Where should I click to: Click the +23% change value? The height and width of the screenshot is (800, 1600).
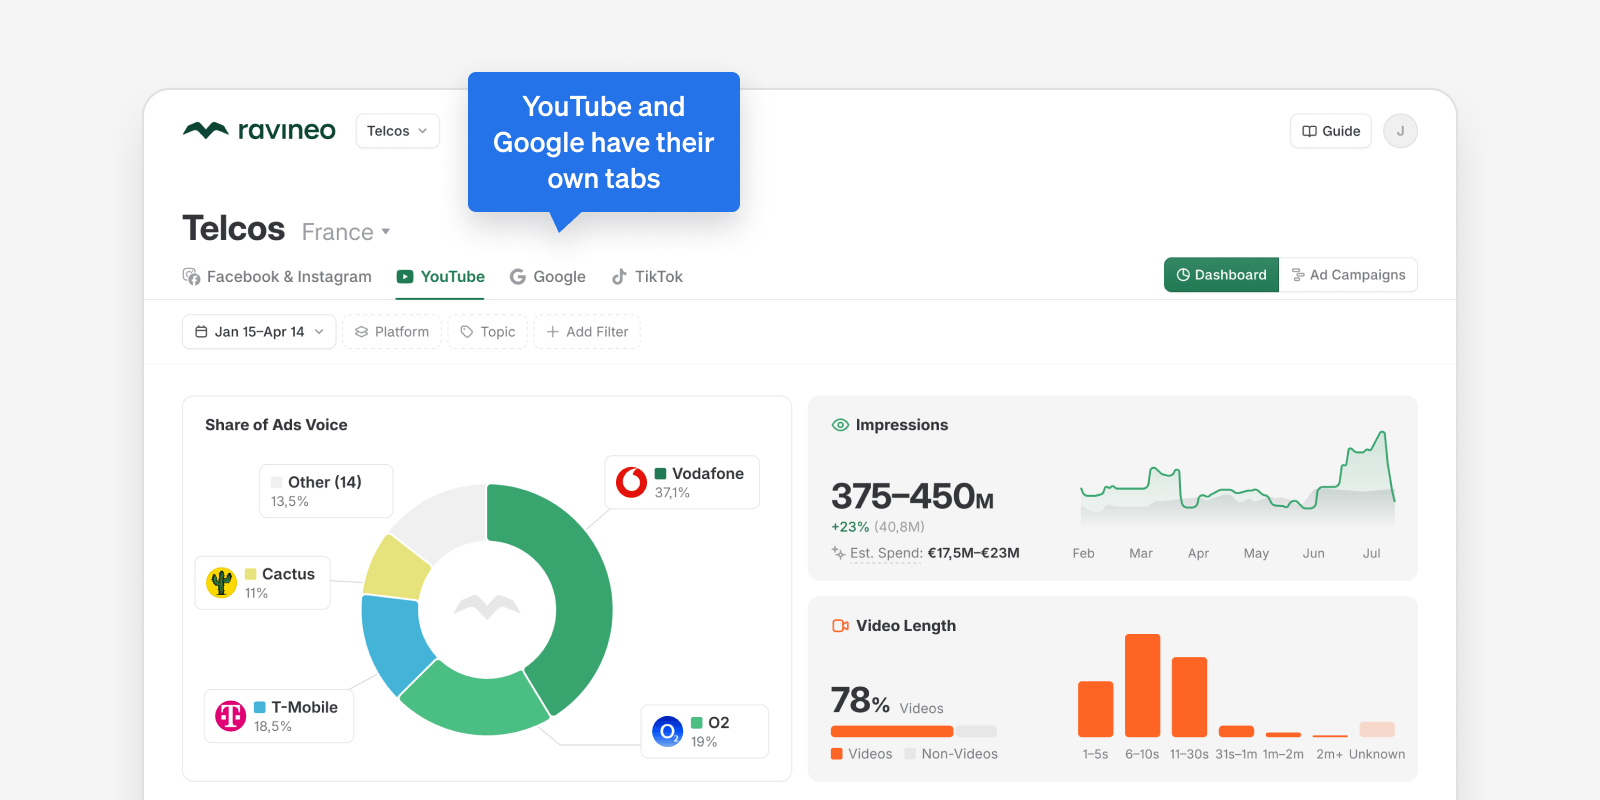pyautogui.click(x=850, y=527)
